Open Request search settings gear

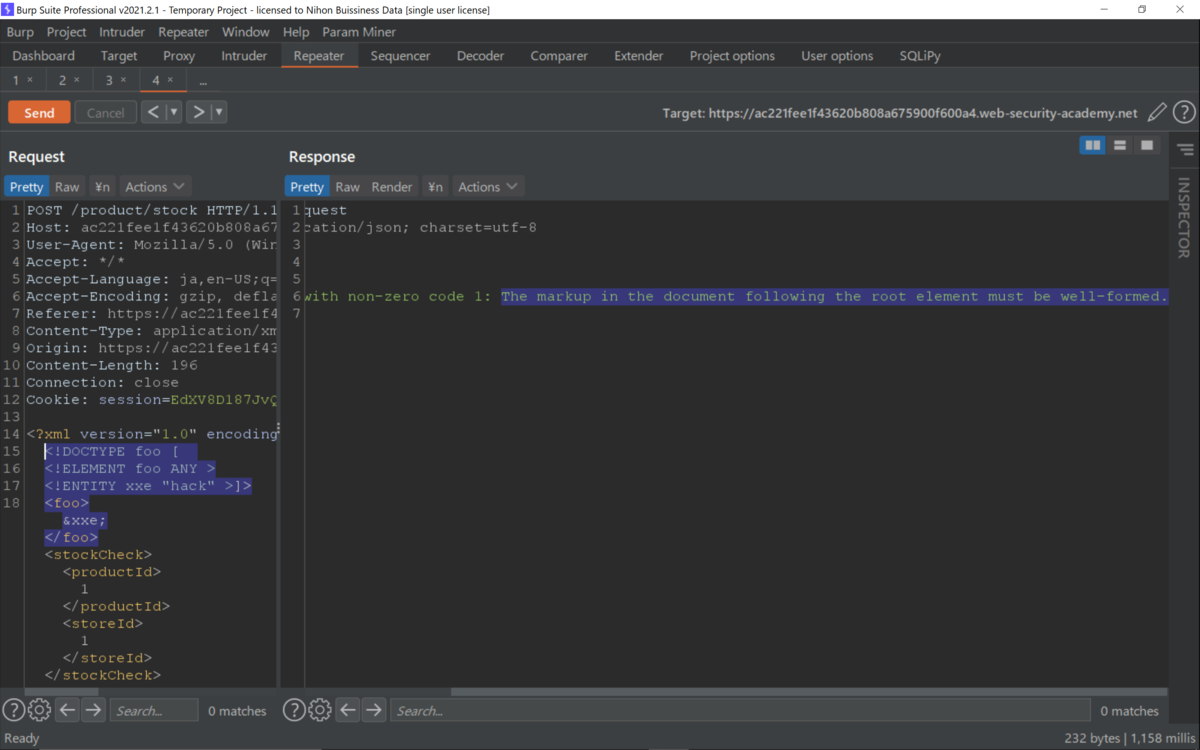tap(39, 710)
